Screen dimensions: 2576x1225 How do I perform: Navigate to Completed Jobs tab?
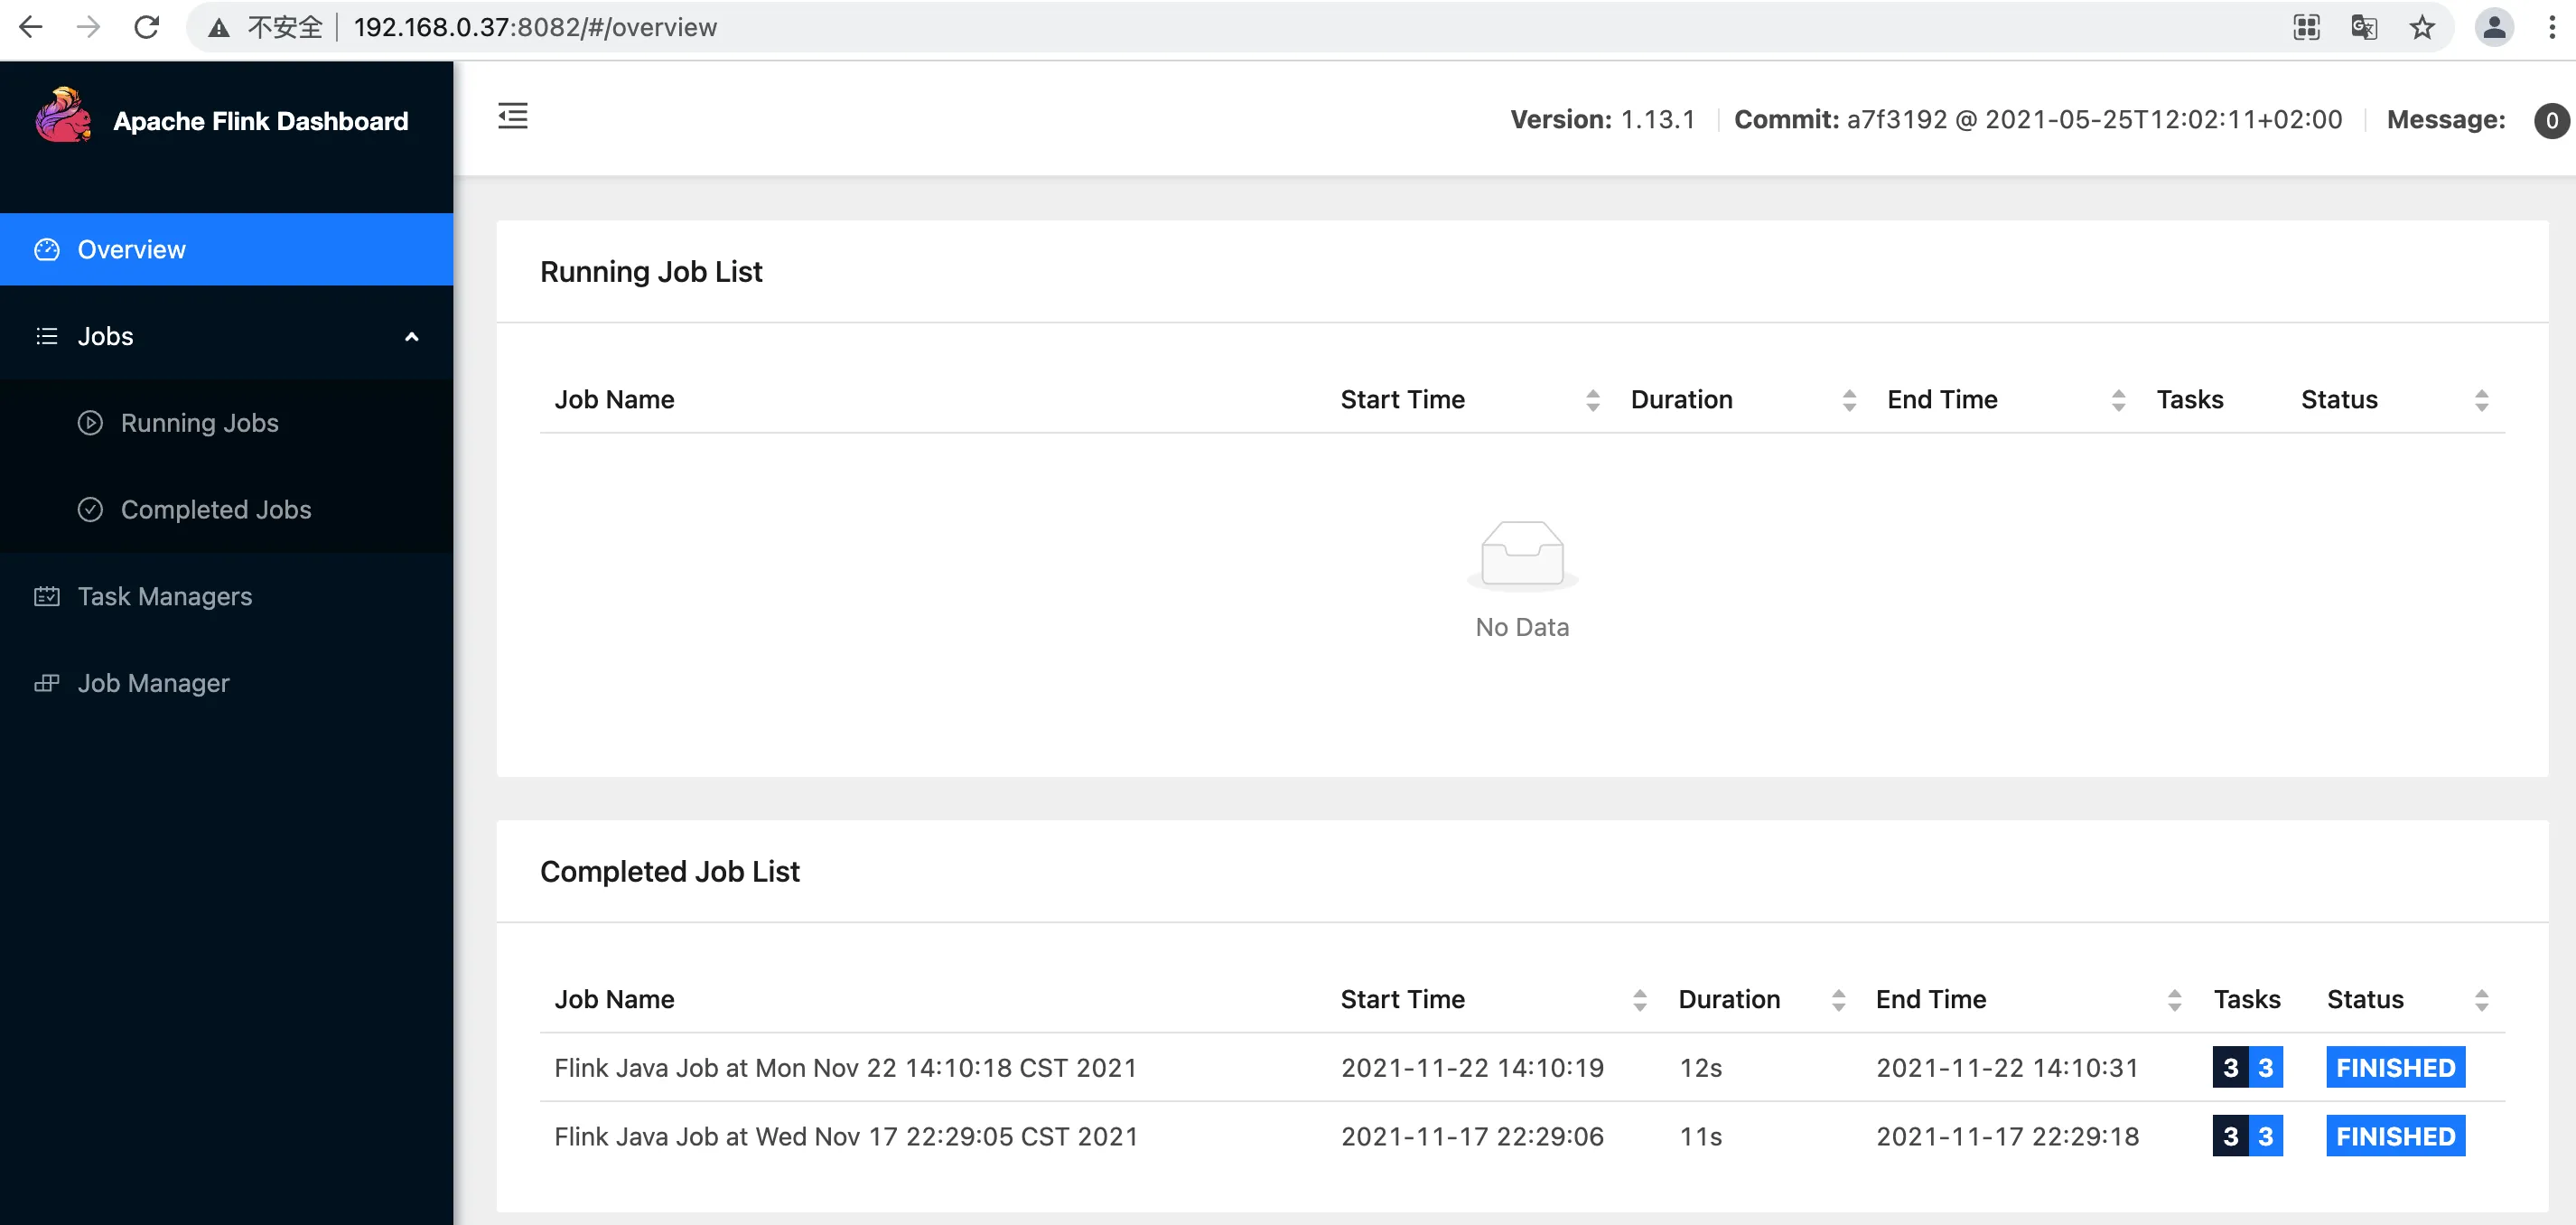pyautogui.click(x=215, y=509)
